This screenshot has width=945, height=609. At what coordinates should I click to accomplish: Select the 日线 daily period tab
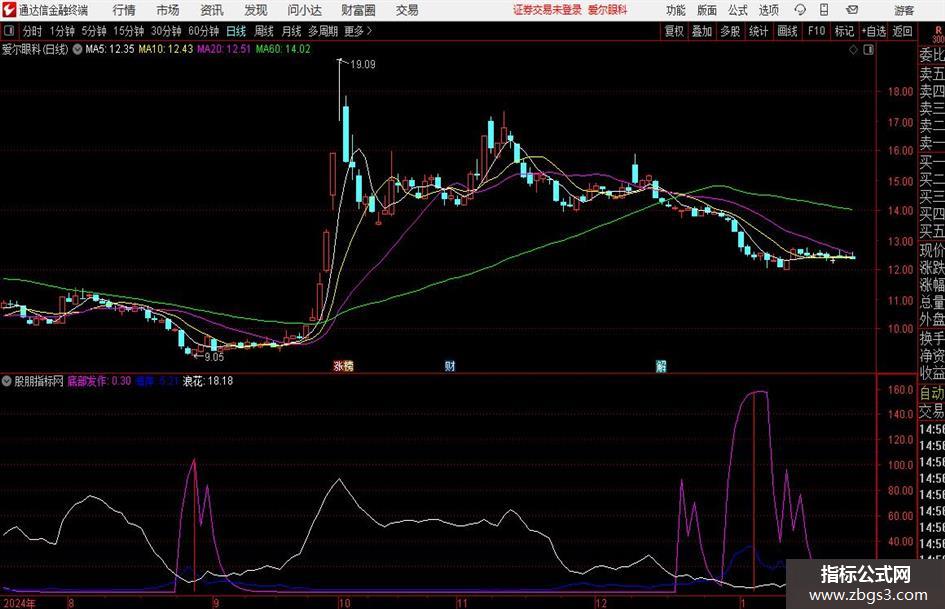(x=236, y=31)
